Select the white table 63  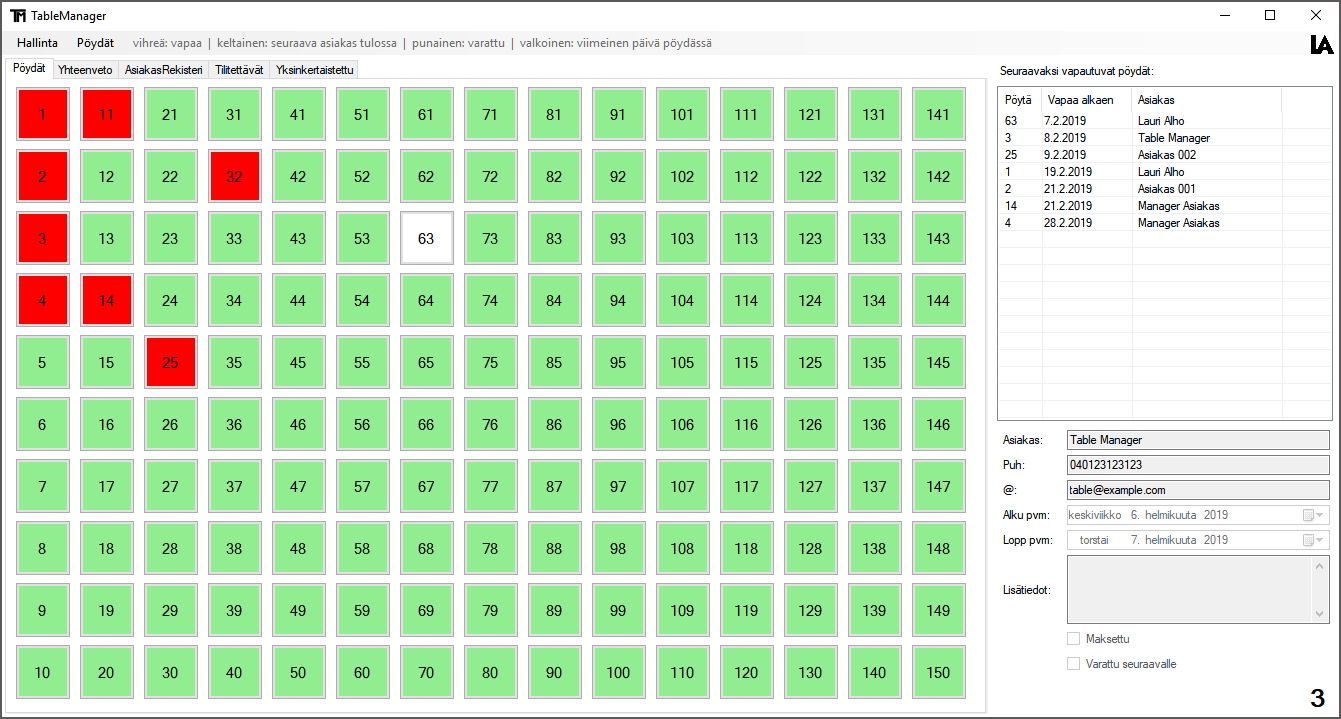(426, 238)
